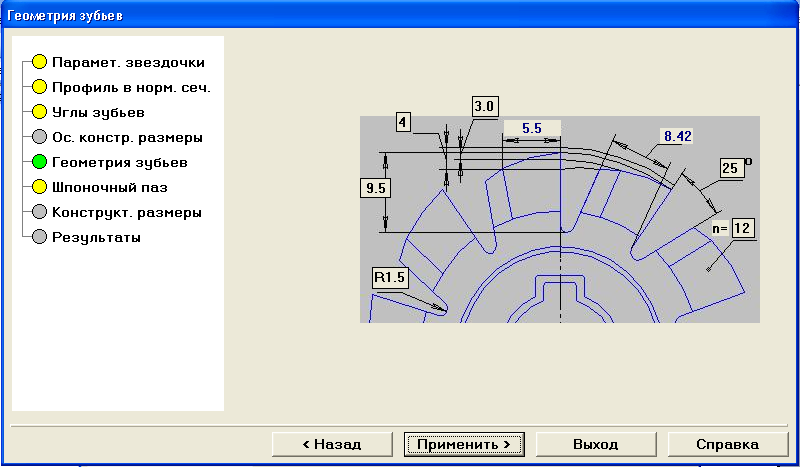Select the yellow circle beside Шпоночный паз
Image resolution: width=800 pixels, height=467 pixels.
point(39,187)
